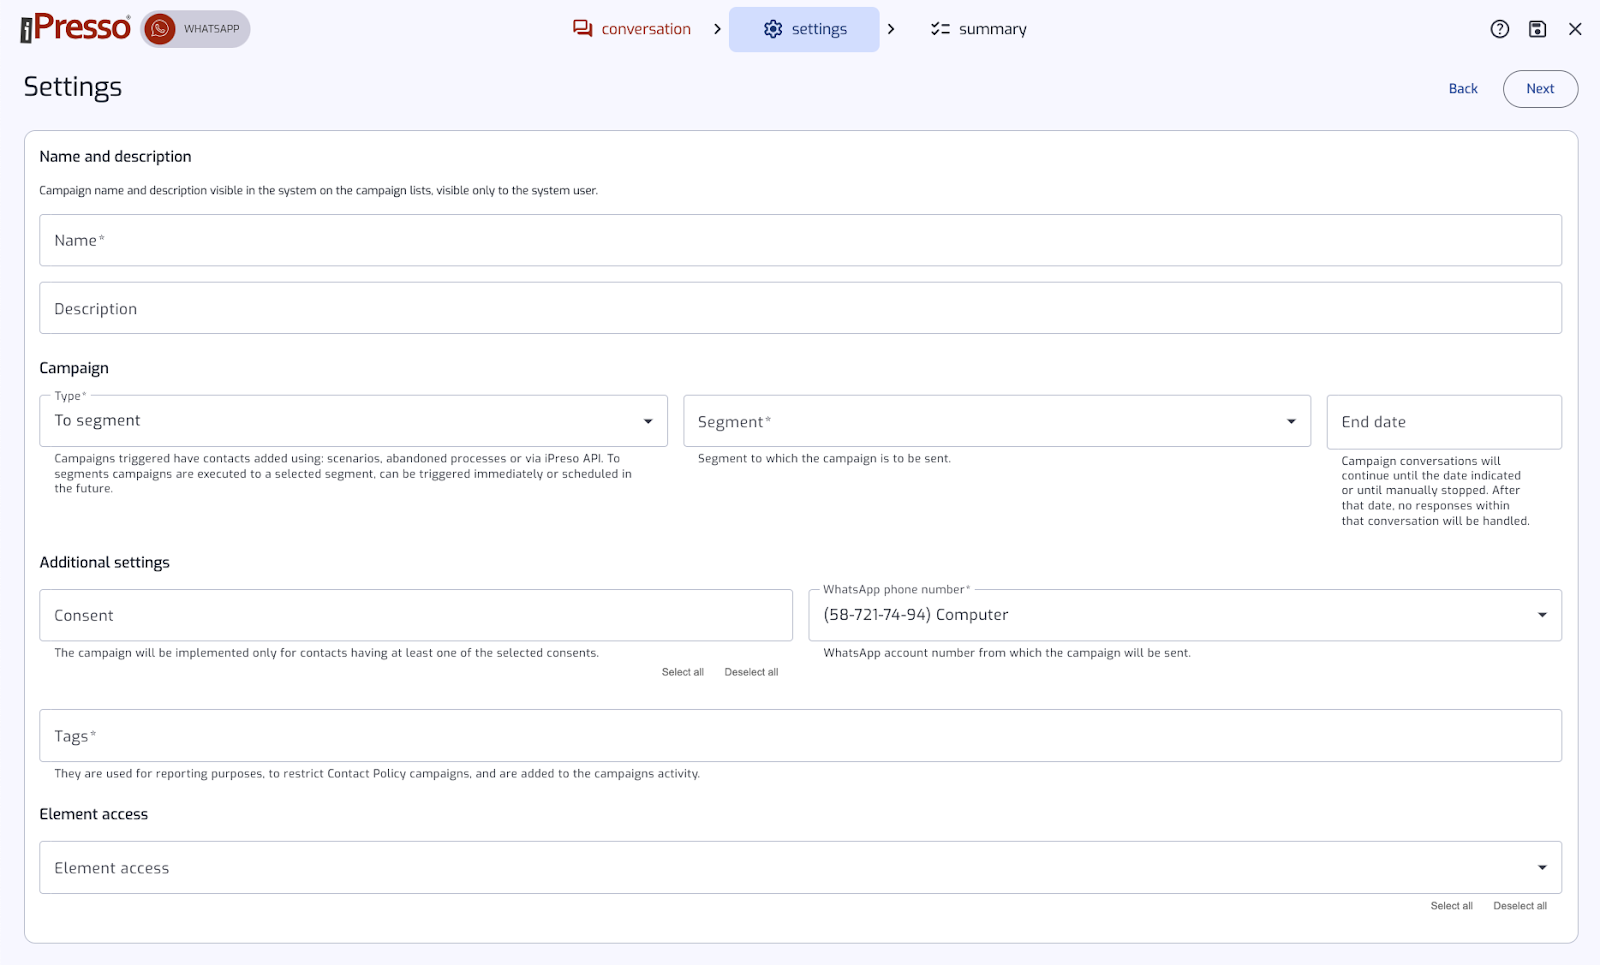Switch to the summary step
This screenshot has width=1600, height=965.
978,29
